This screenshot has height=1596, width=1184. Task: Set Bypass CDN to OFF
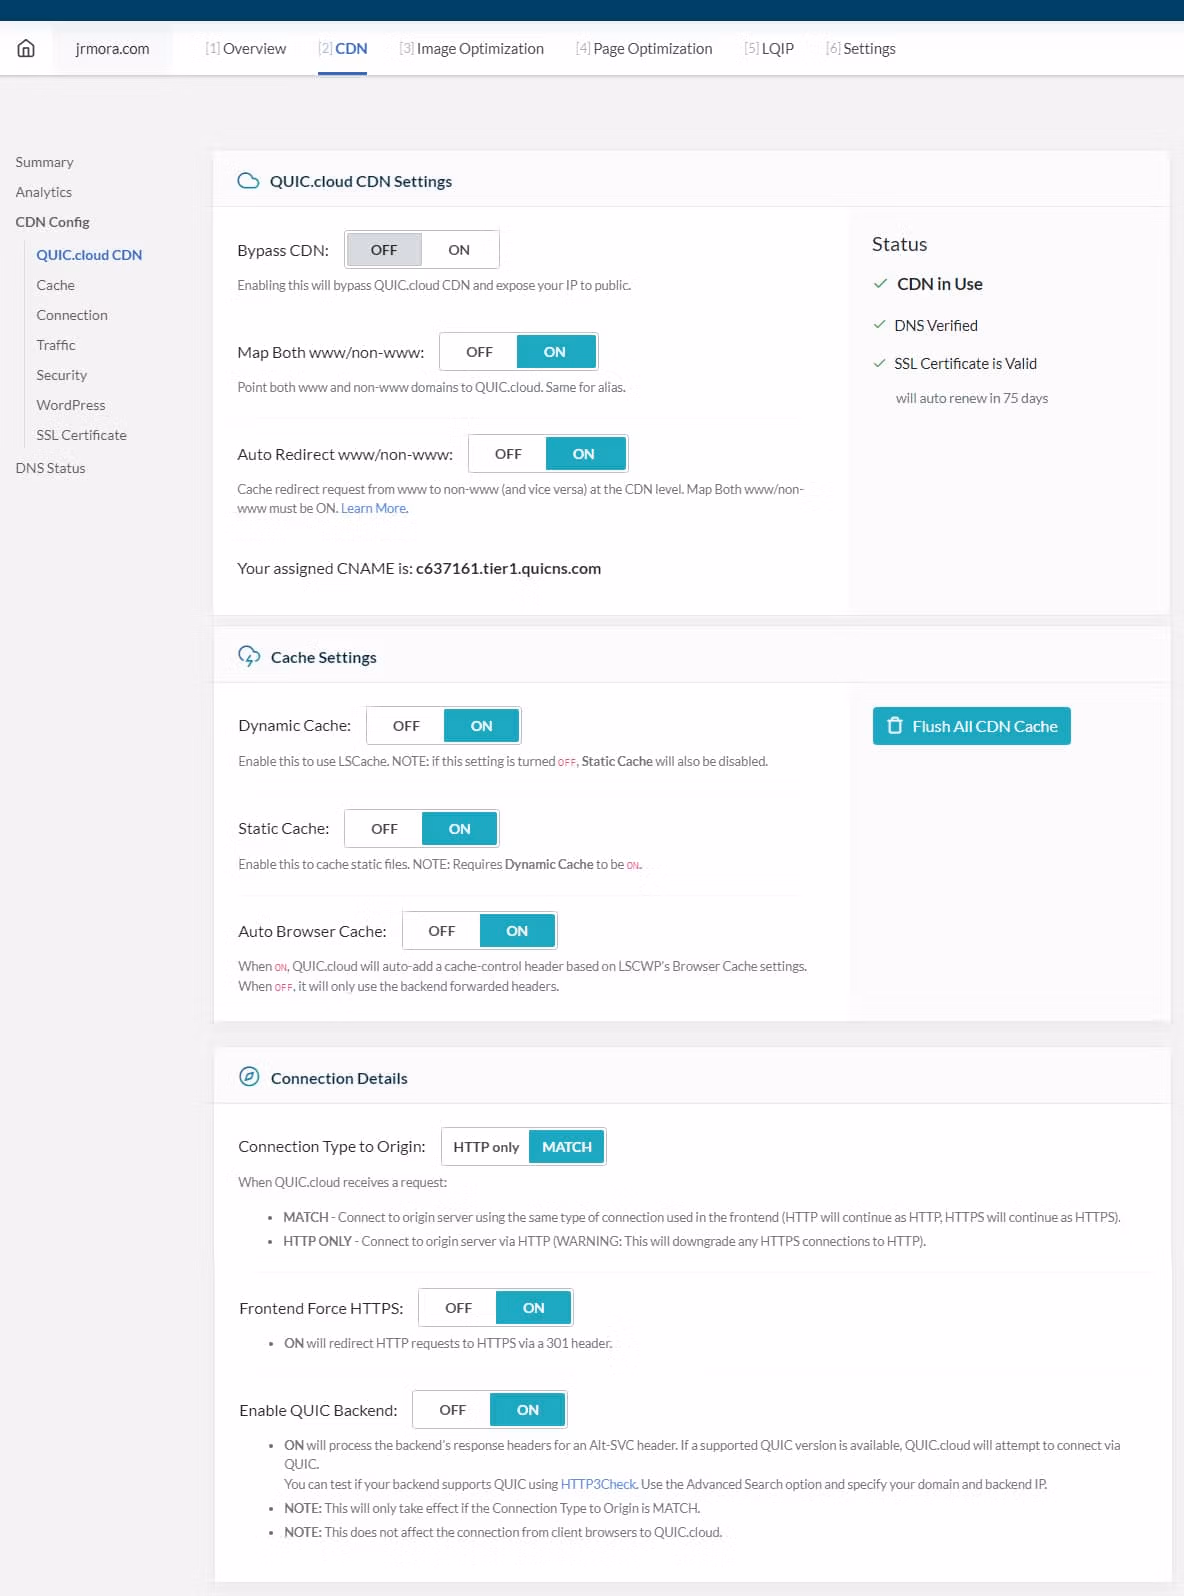coord(384,250)
